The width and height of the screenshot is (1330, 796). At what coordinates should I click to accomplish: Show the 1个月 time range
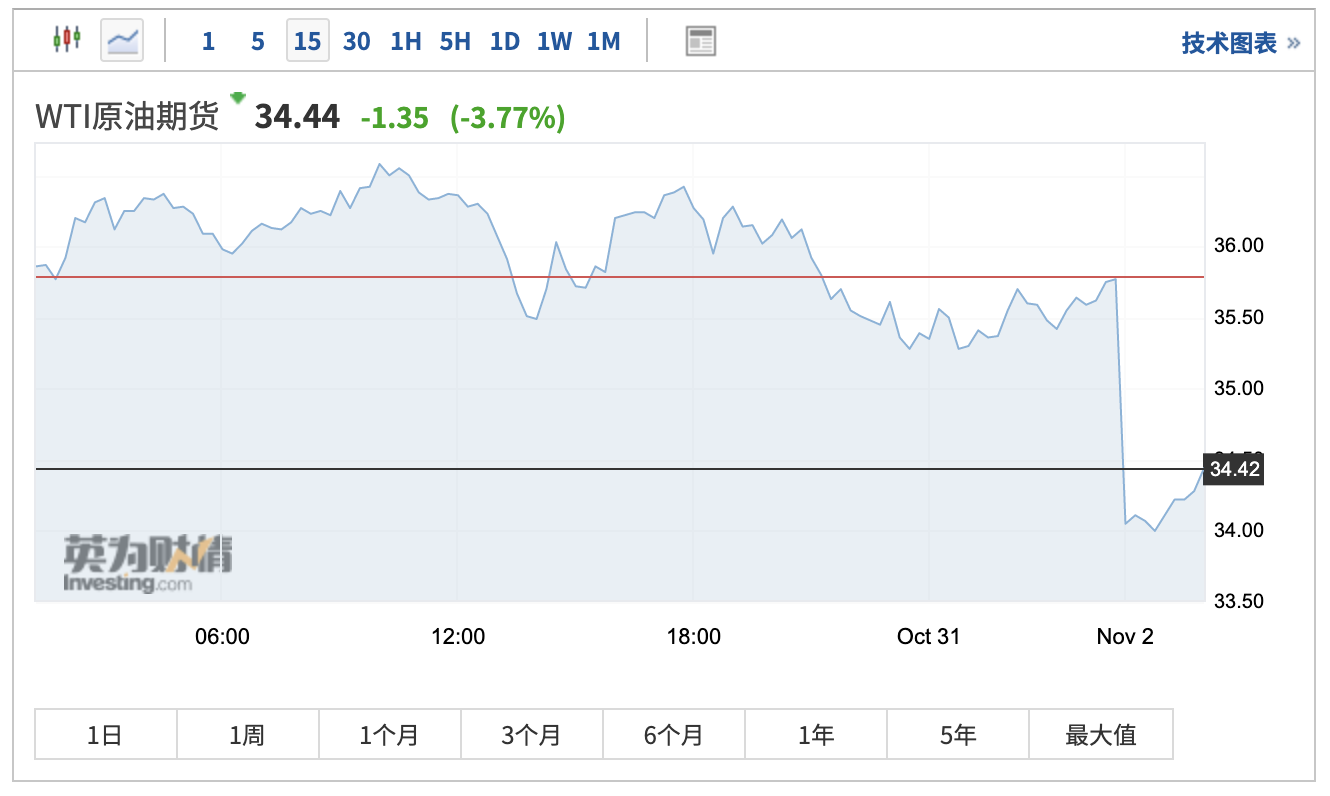pyautogui.click(x=389, y=735)
